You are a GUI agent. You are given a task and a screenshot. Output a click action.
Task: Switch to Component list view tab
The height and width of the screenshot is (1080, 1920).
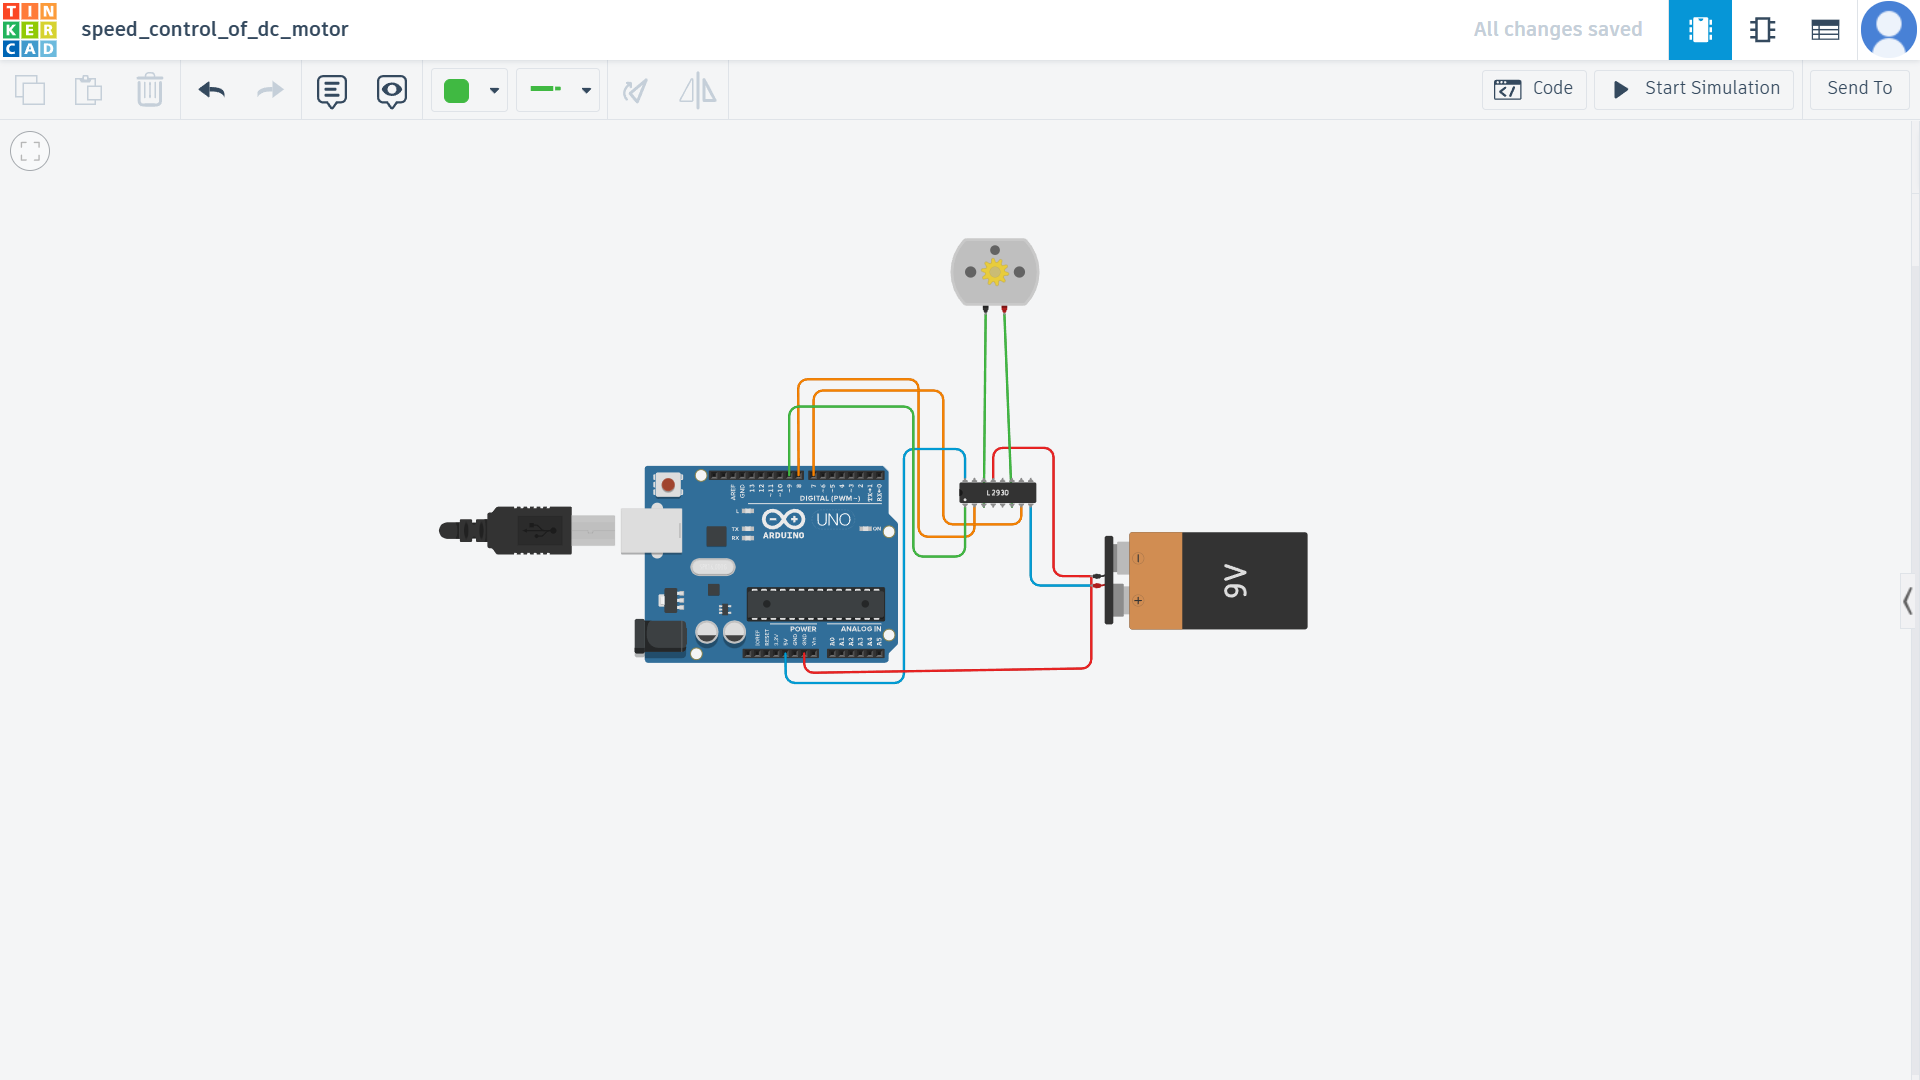(1825, 30)
